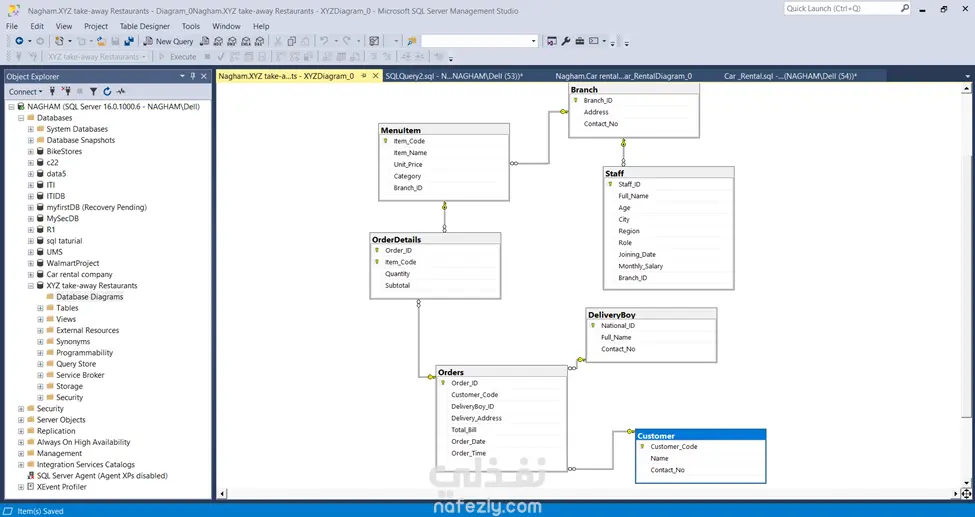Screen dimensions: 975x517
Task: Click the Analysis Services DMX Query icon
Action: click(x=233, y=41)
